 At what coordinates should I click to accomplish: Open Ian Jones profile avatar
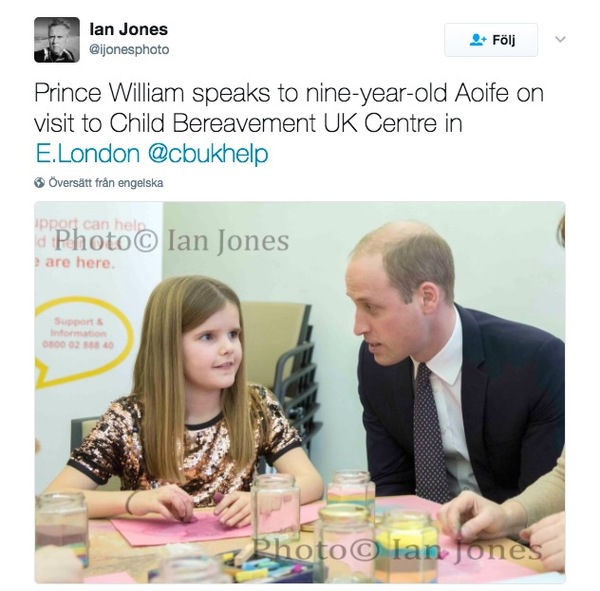point(57,39)
